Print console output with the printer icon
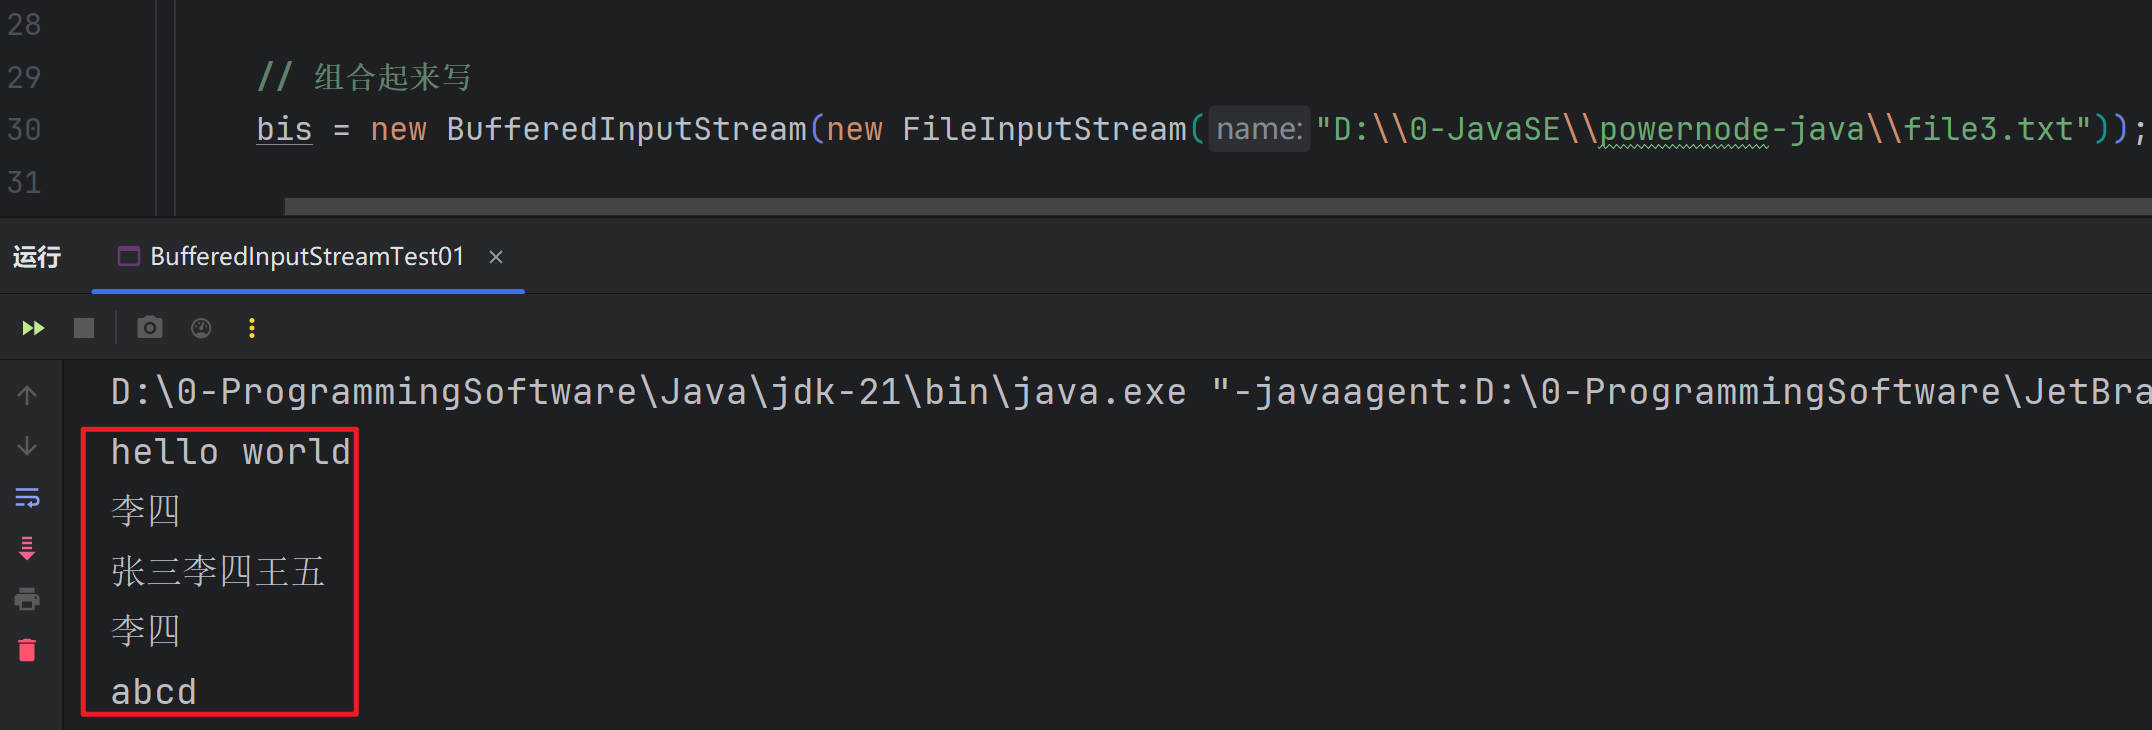 (x=27, y=599)
